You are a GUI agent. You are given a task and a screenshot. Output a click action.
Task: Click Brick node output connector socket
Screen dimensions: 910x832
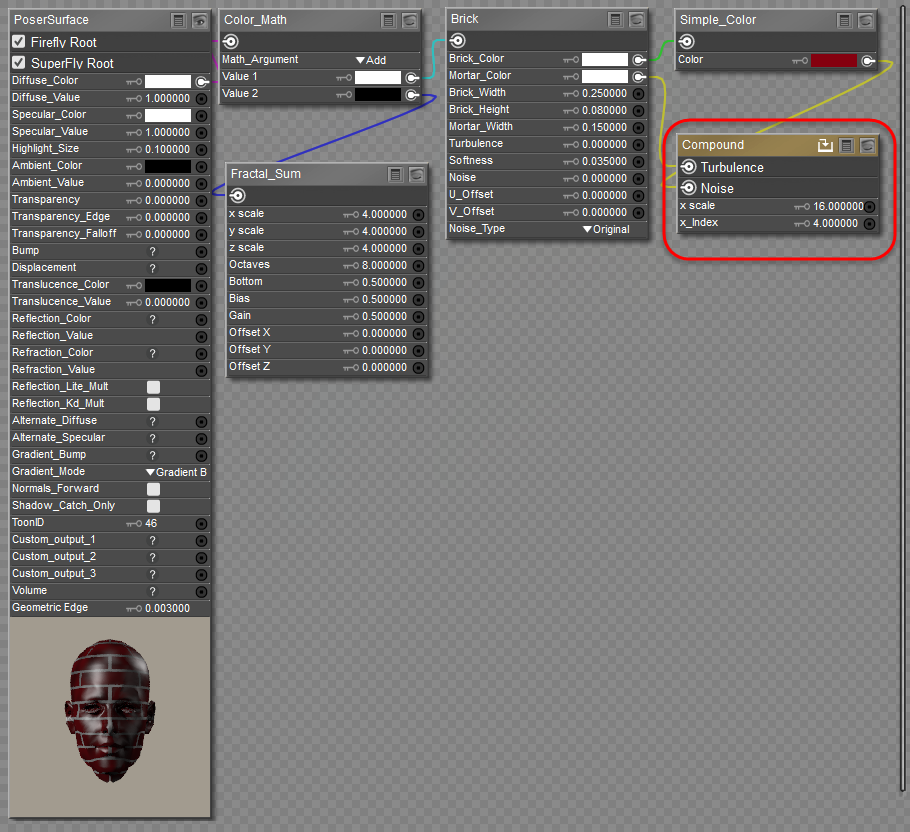[458, 41]
